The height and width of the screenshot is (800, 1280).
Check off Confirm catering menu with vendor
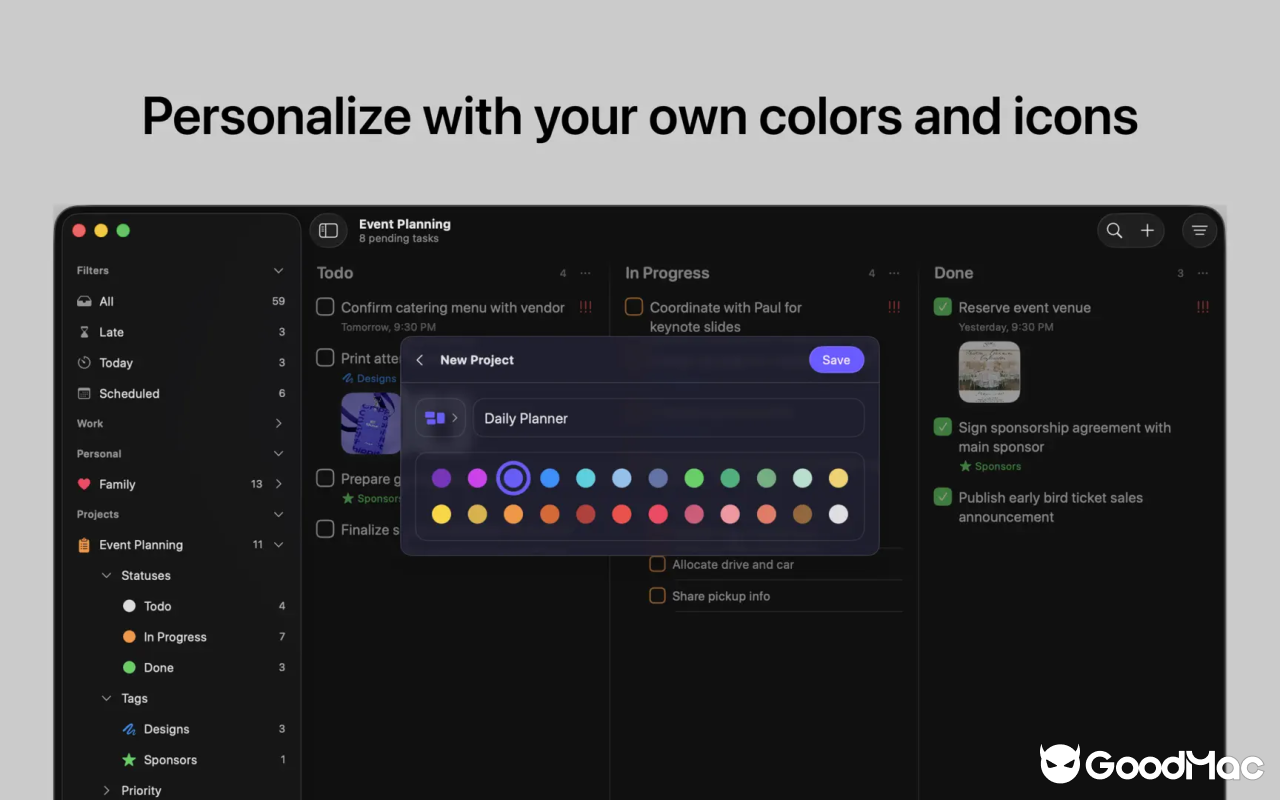click(325, 307)
